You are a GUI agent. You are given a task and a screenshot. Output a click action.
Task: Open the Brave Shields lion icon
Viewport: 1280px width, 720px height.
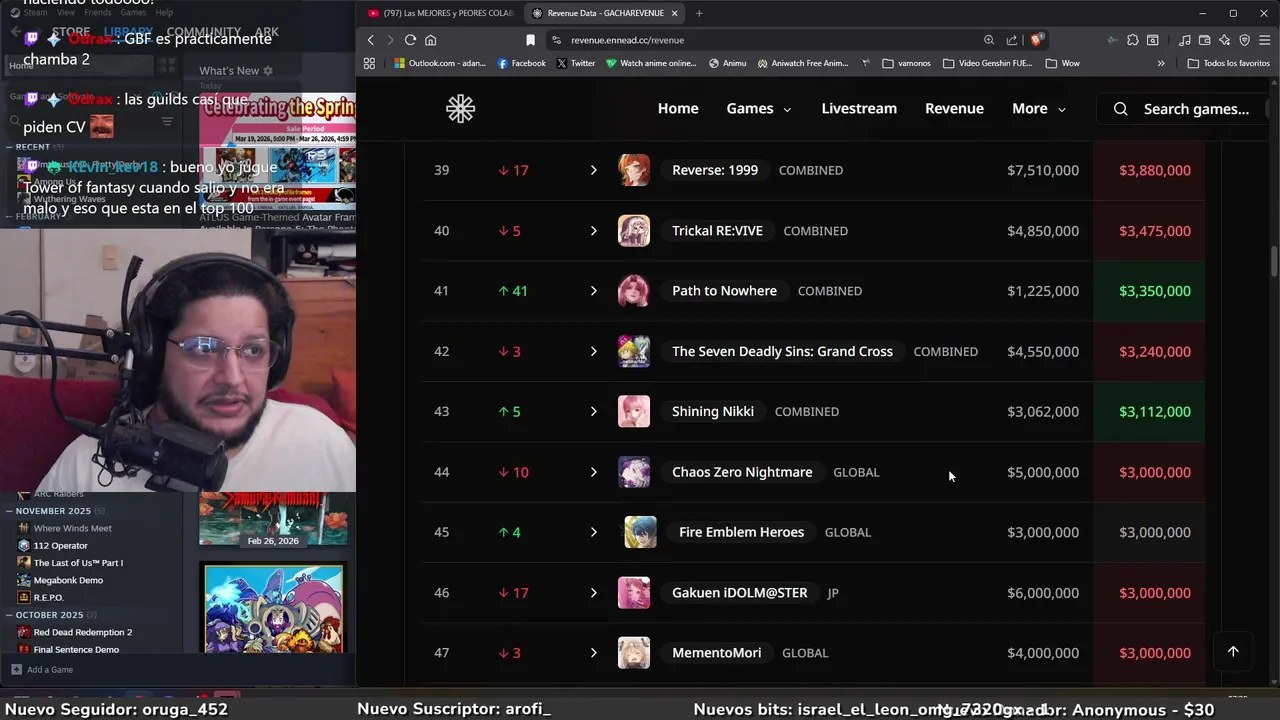pos(1037,40)
